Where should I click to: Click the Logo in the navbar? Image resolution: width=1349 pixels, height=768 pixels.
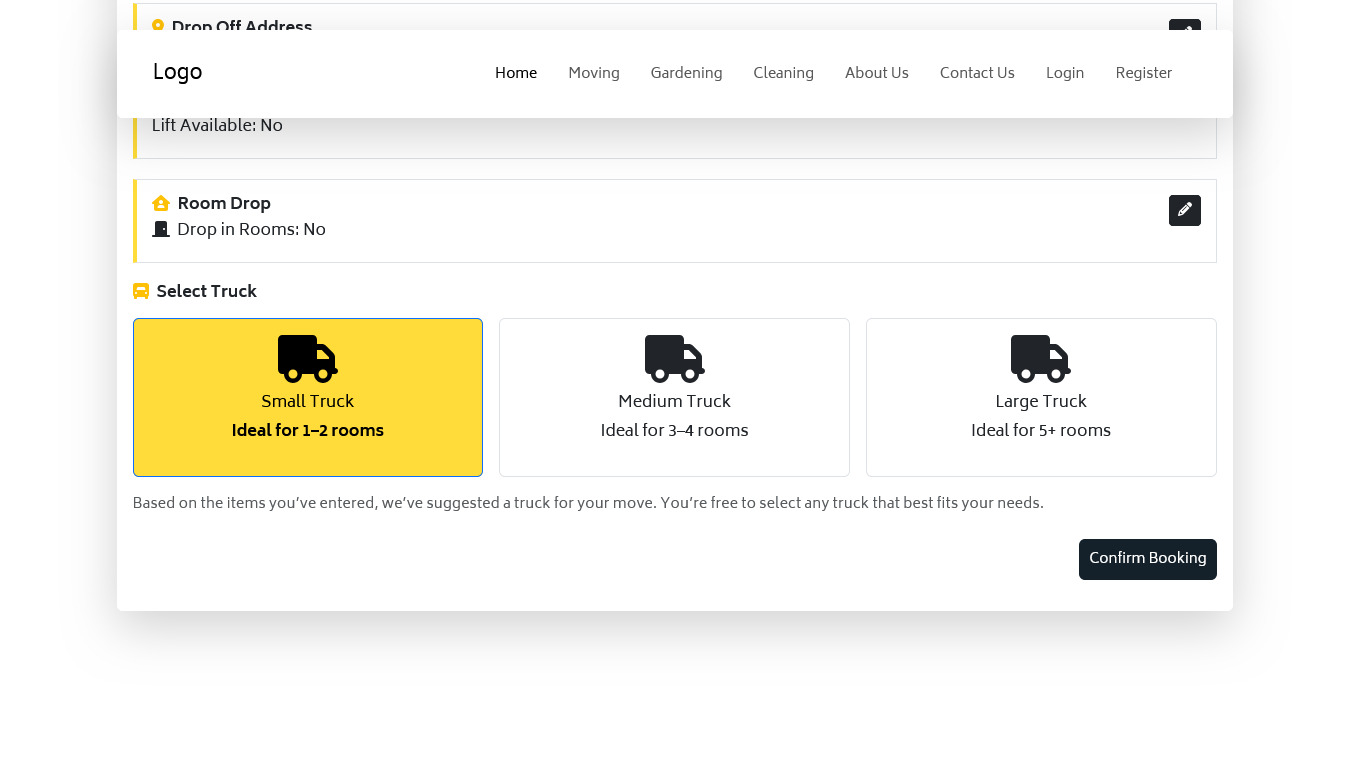click(x=178, y=73)
